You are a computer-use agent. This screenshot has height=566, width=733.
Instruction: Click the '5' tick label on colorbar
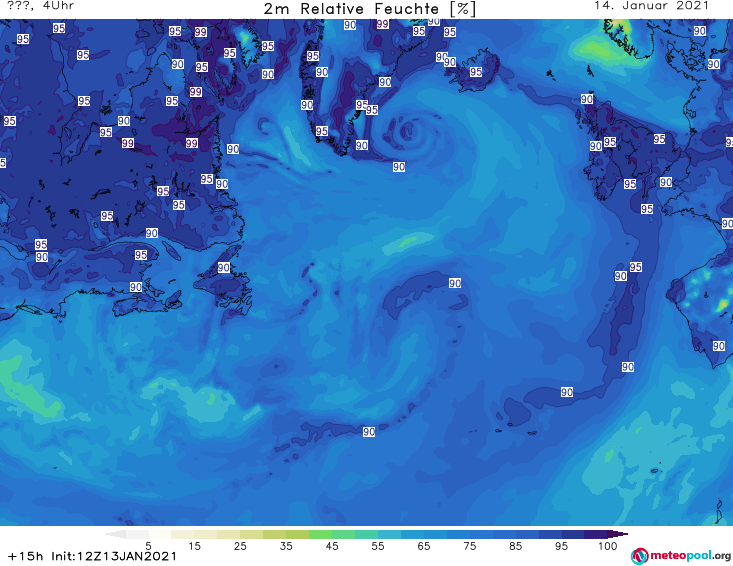[148, 546]
